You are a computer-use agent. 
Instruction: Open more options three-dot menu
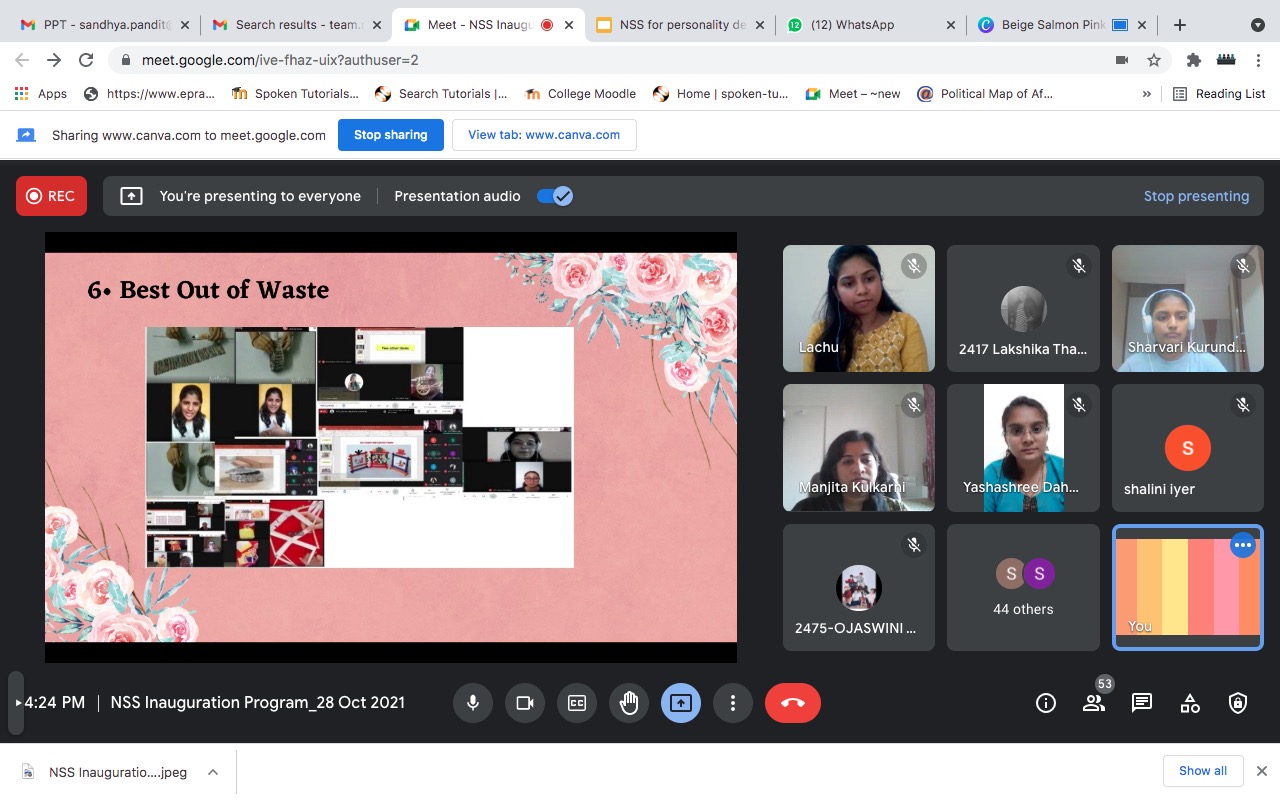pyautogui.click(x=733, y=703)
